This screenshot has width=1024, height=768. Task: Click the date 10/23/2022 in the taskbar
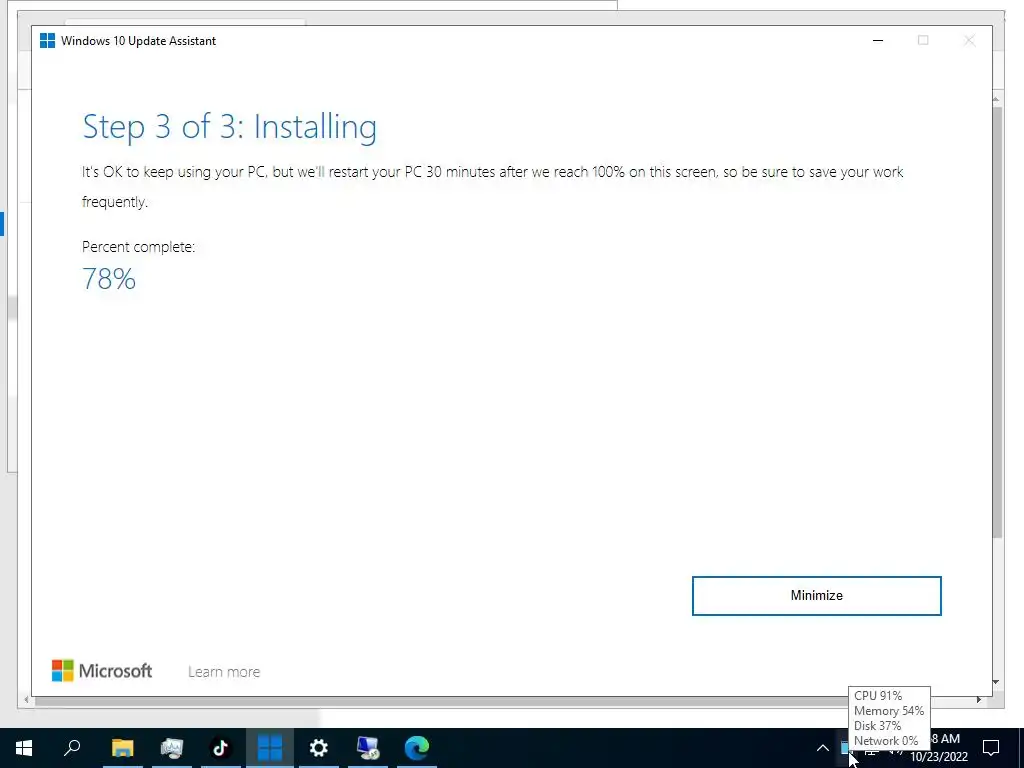click(x=939, y=757)
